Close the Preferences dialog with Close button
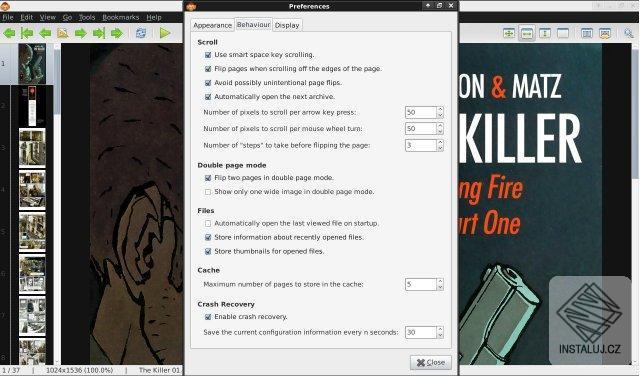 pos(431,363)
